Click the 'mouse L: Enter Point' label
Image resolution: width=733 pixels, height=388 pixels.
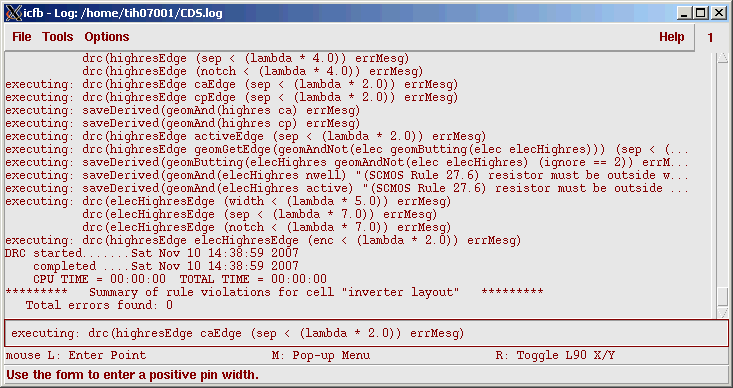(76, 355)
